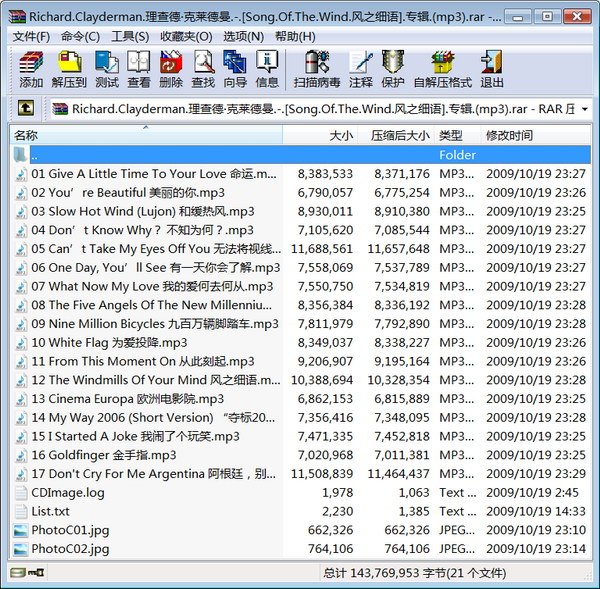Open the 收藏夹(O) menu

pyautogui.click(x=186, y=37)
